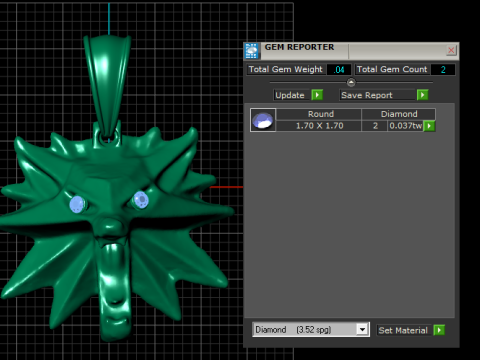Select the left blue eye gem on pendant
The height and width of the screenshot is (360, 480).
point(77,204)
